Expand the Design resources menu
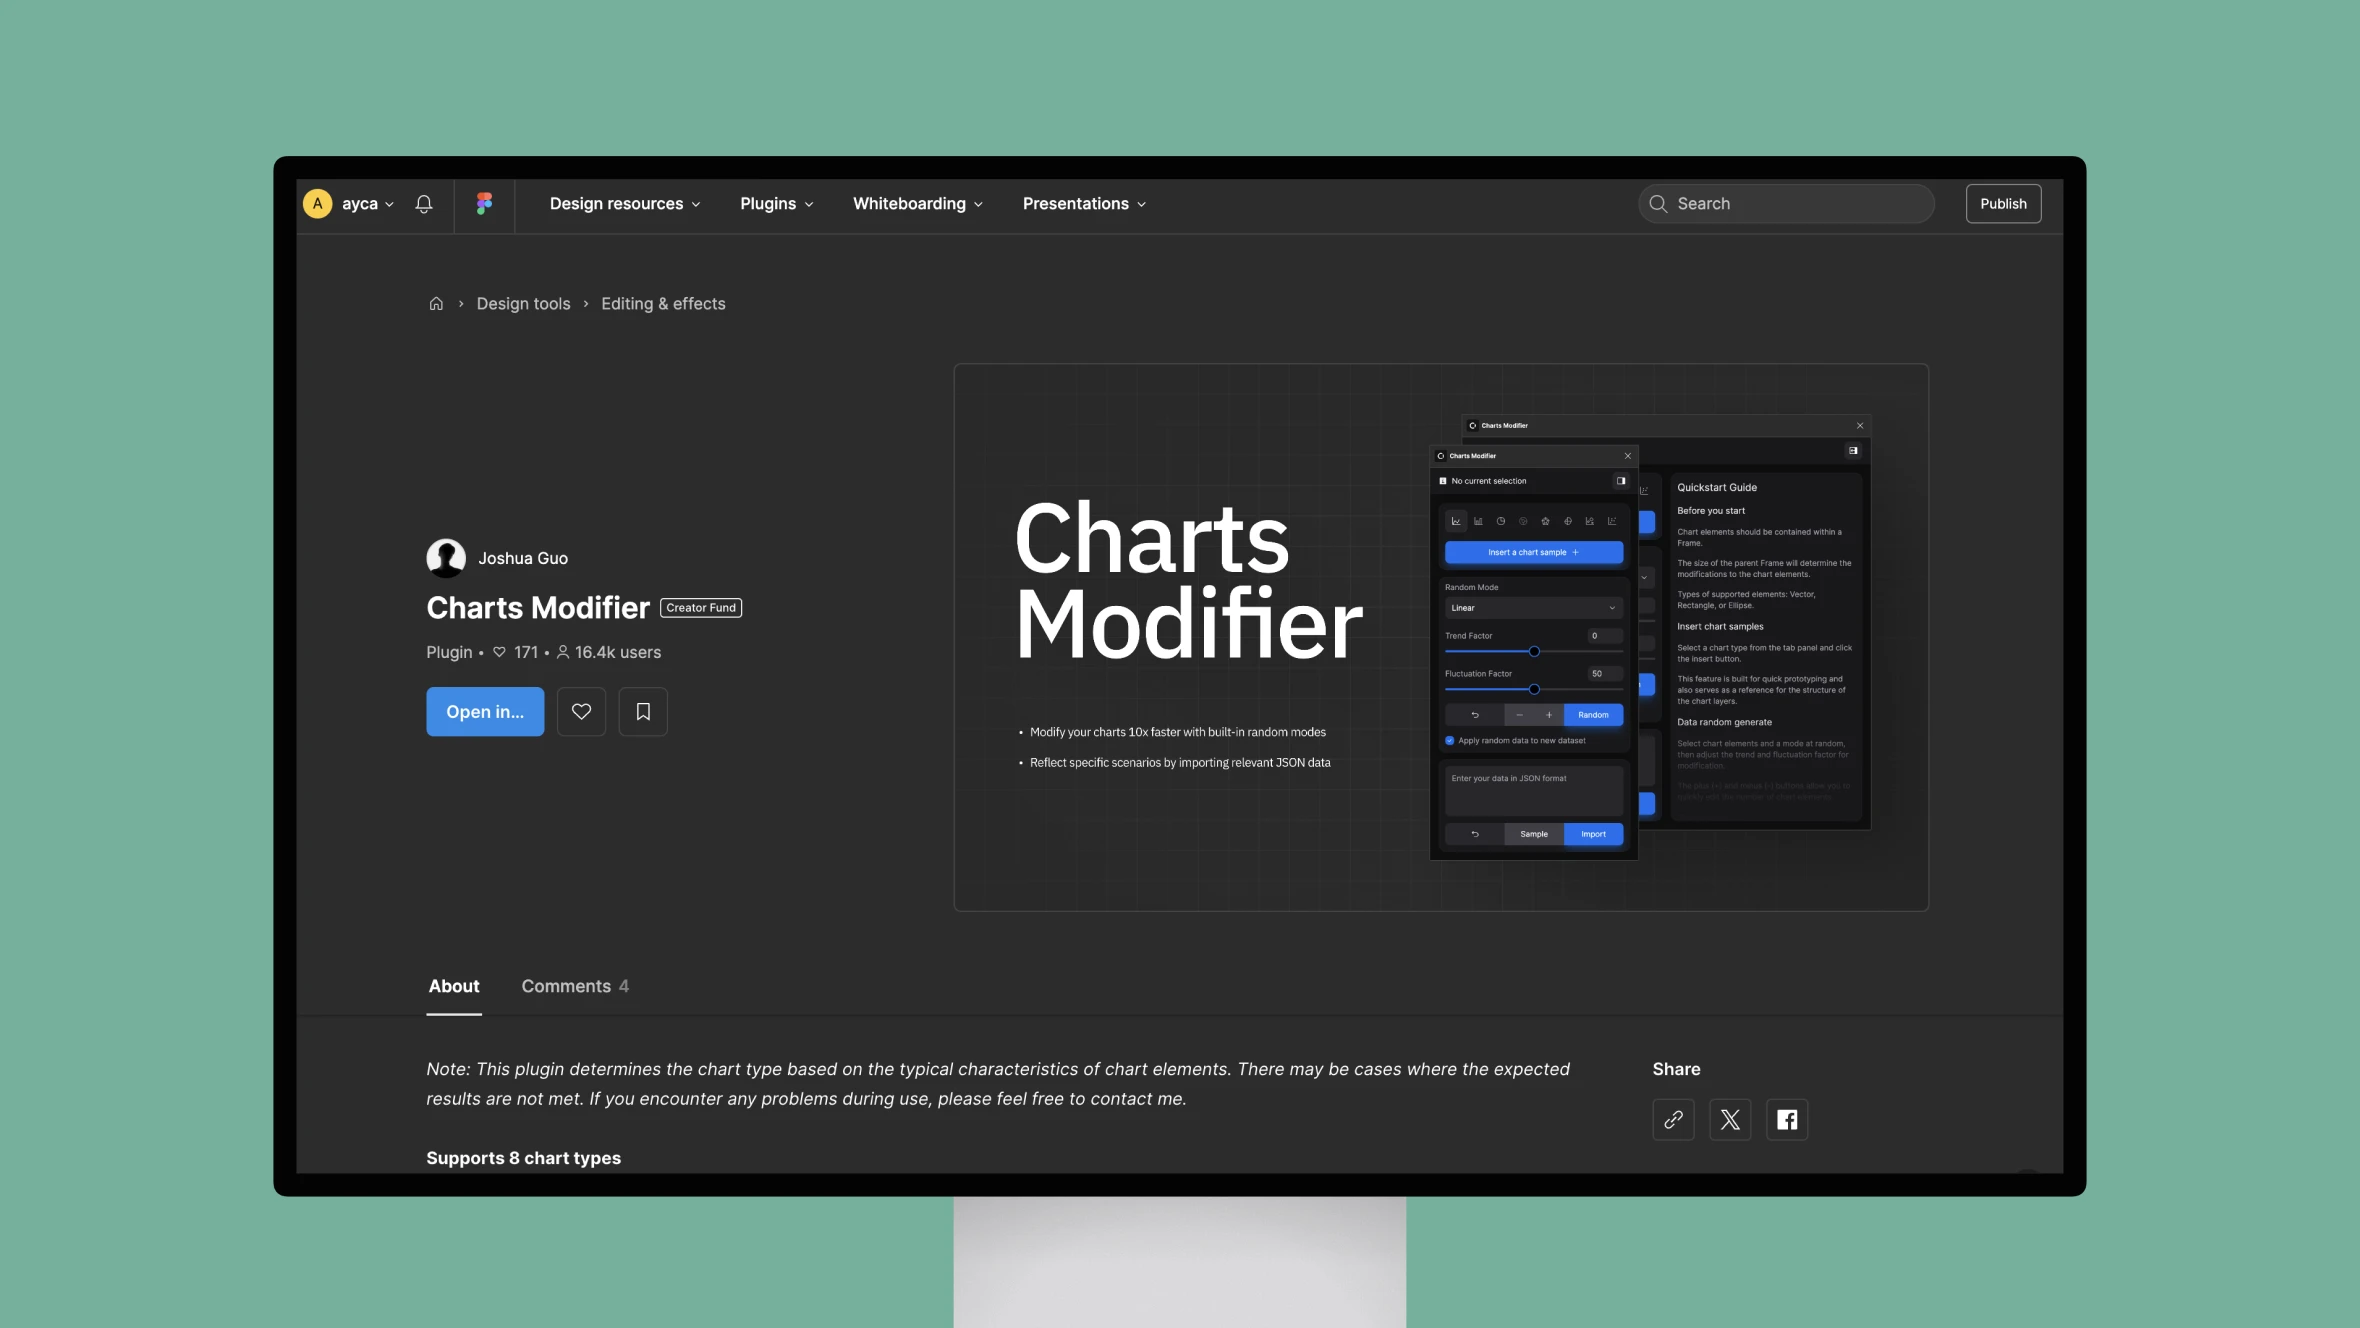The height and width of the screenshot is (1328, 2360). 624,203
